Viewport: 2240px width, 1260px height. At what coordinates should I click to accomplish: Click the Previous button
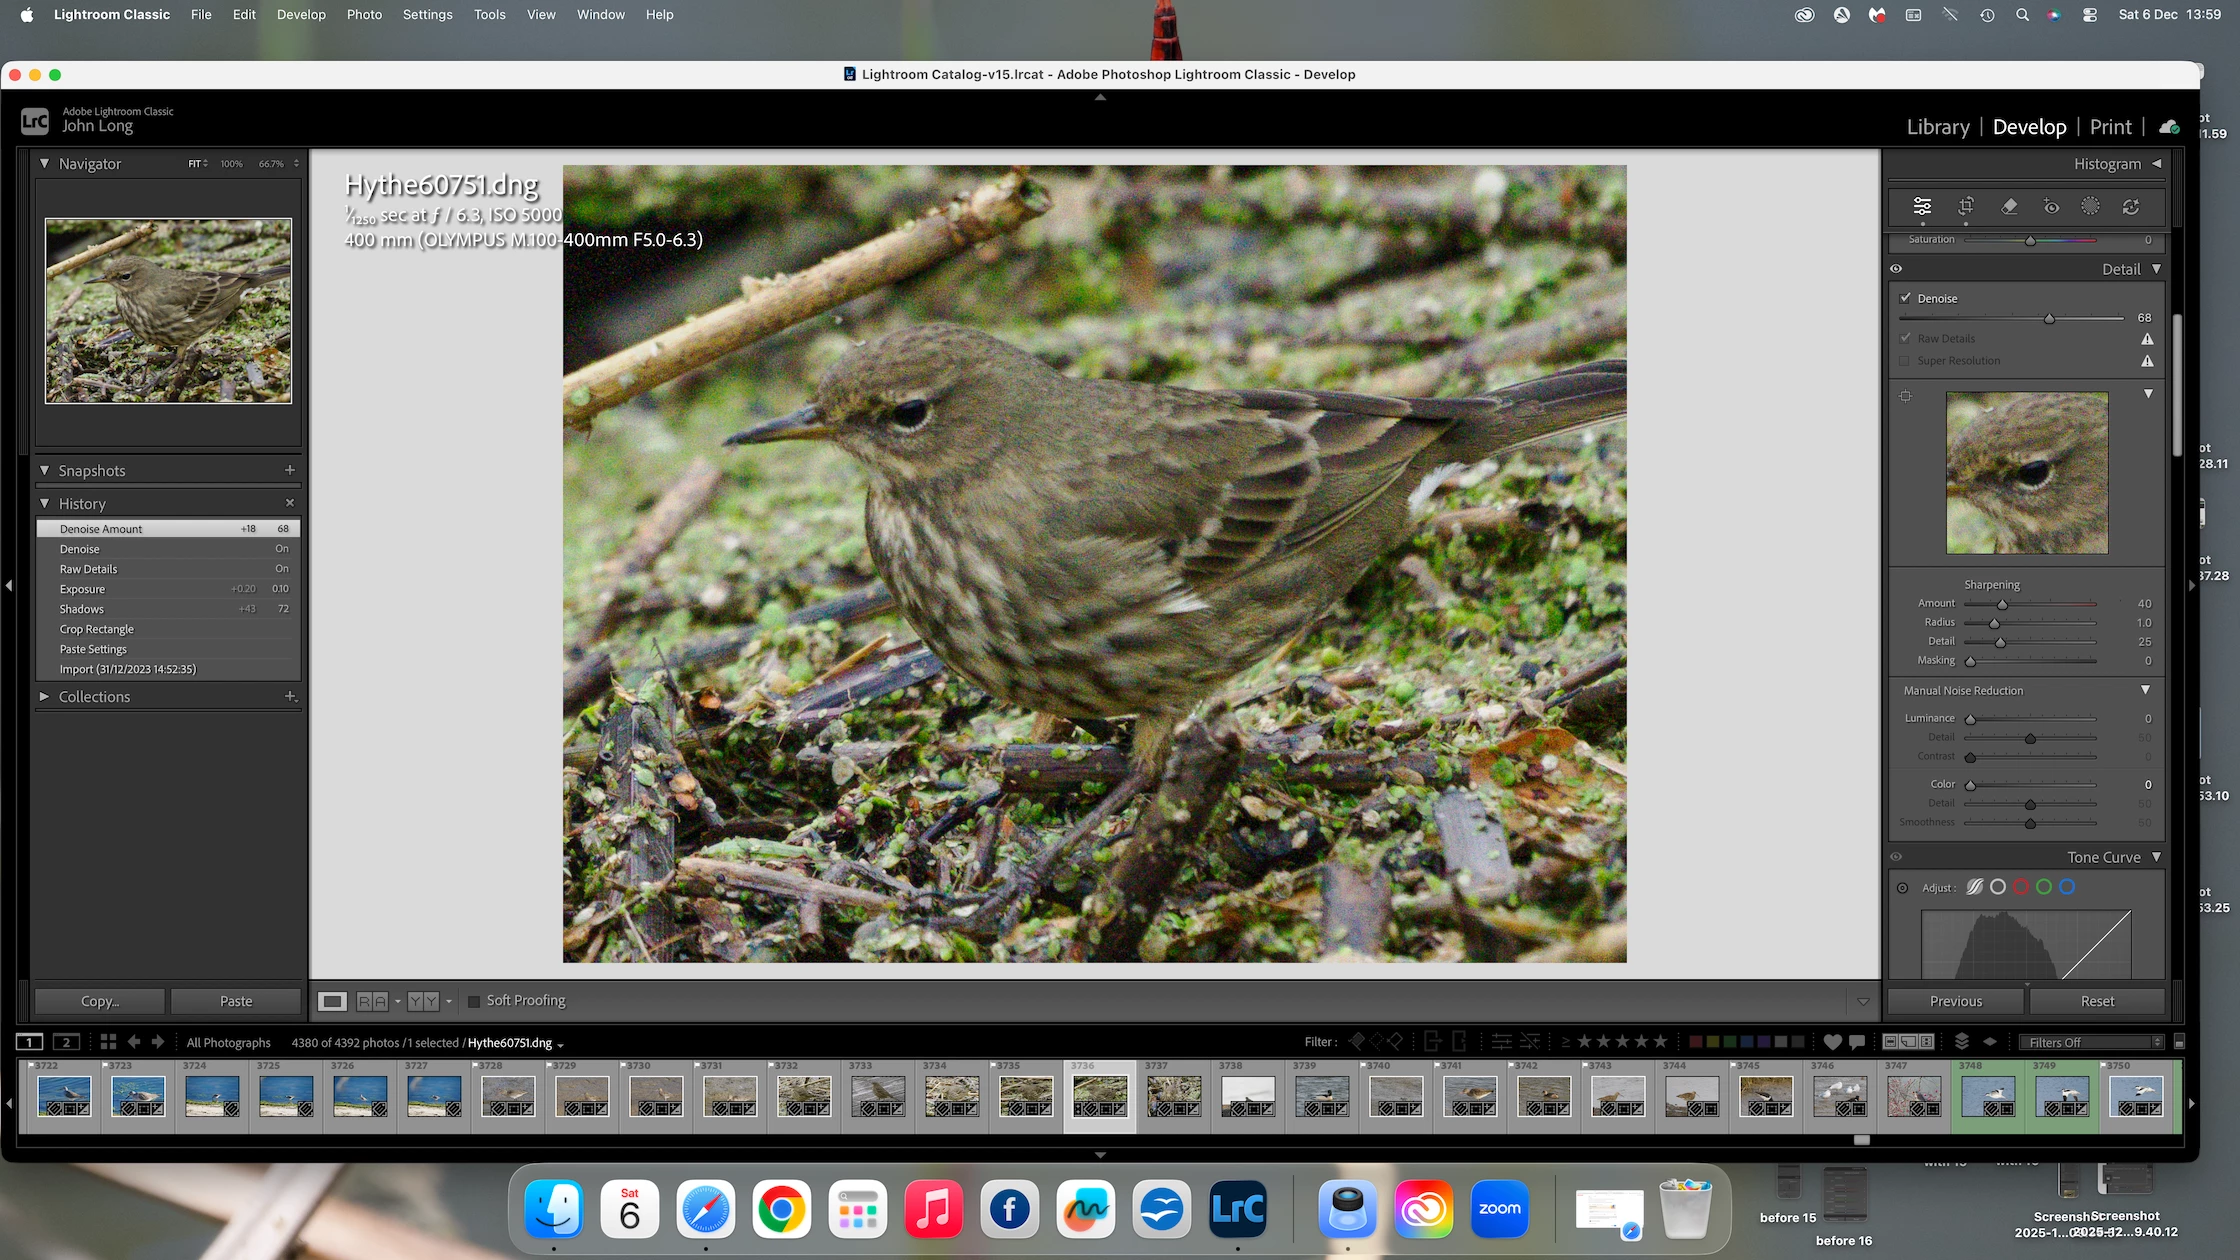pyautogui.click(x=1956, y=1001)
